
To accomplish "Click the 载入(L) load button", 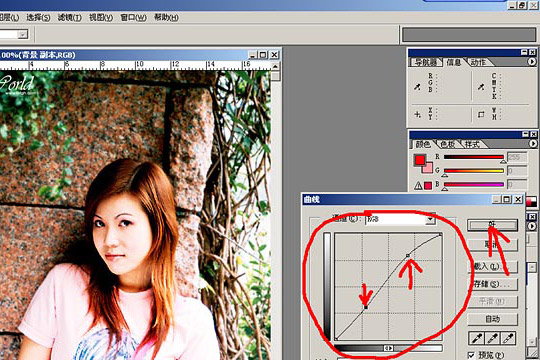I will coord(492,266).
